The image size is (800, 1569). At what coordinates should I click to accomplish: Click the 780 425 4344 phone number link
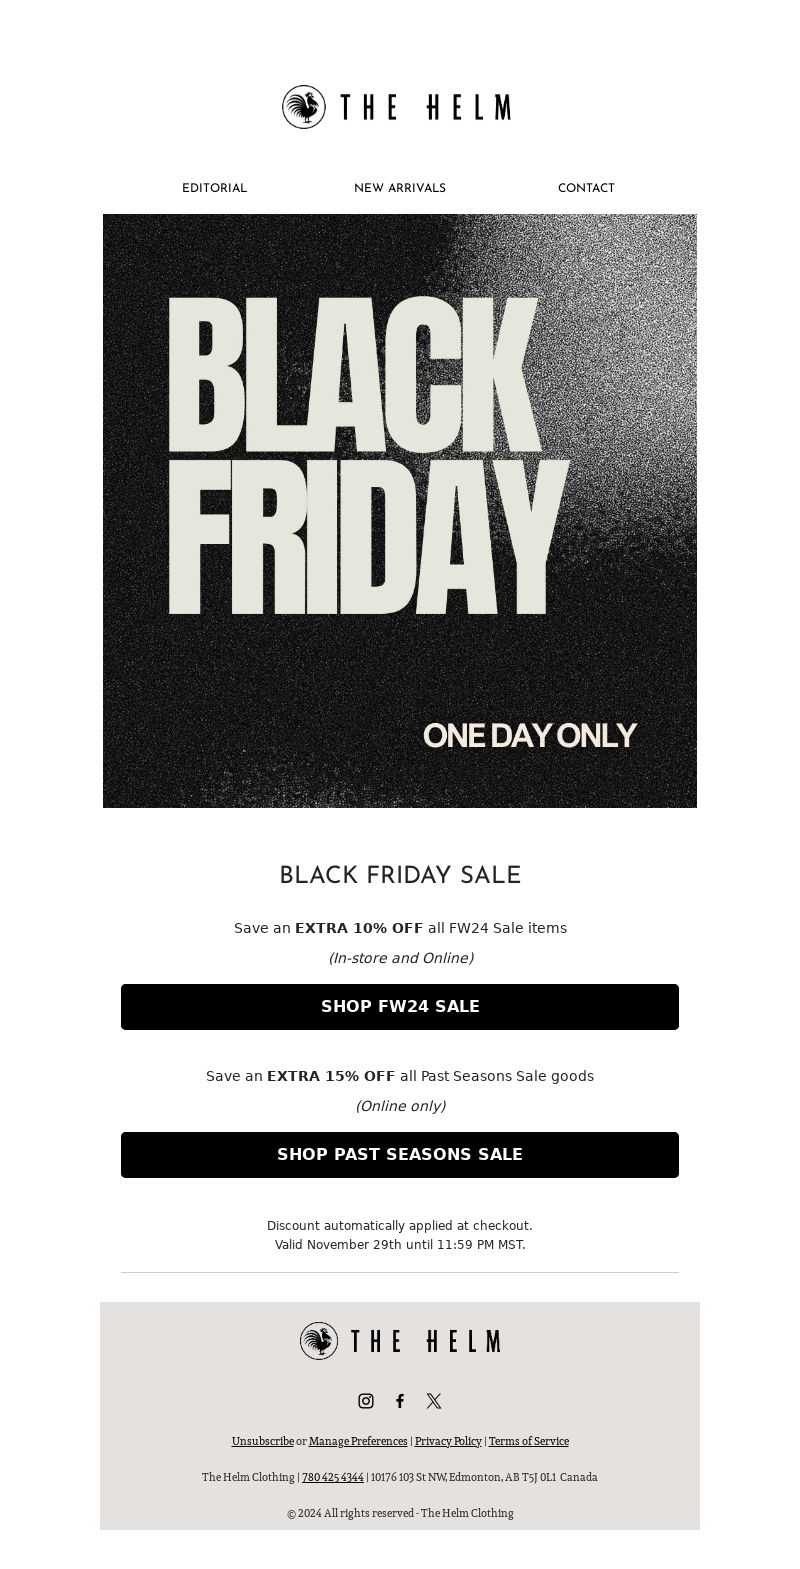(333, 1477)
